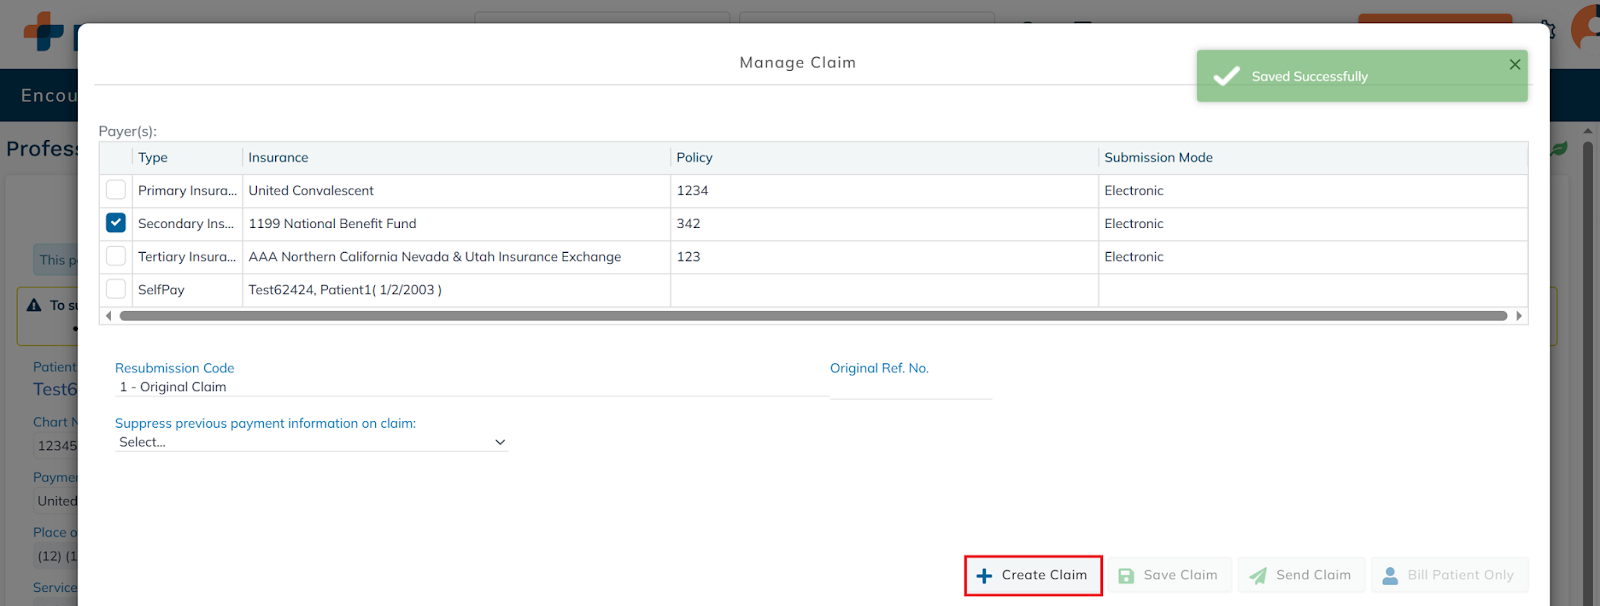
Task: Click the Send Claim button label
Action: [1313, 575]
